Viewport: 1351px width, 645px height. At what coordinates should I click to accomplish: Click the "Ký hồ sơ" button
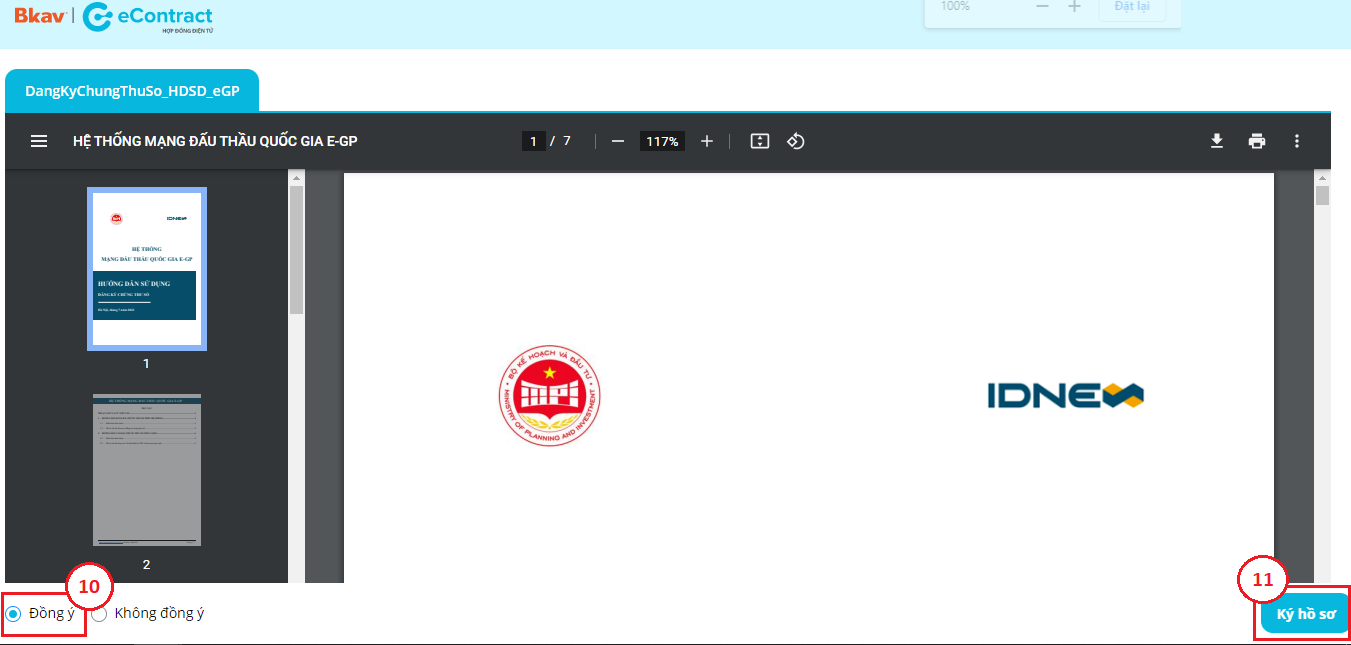point(1305,614)
